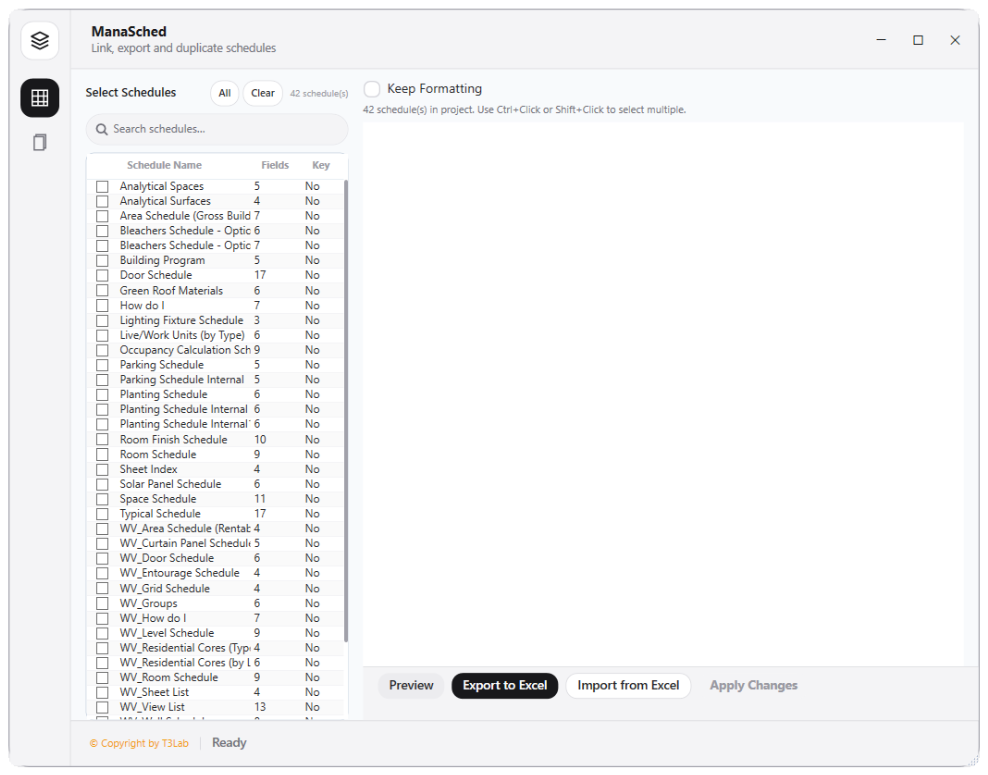Select the WV_Entourage Schedule row
Viewport: 988px width, 775px height.
coord(215,573)
